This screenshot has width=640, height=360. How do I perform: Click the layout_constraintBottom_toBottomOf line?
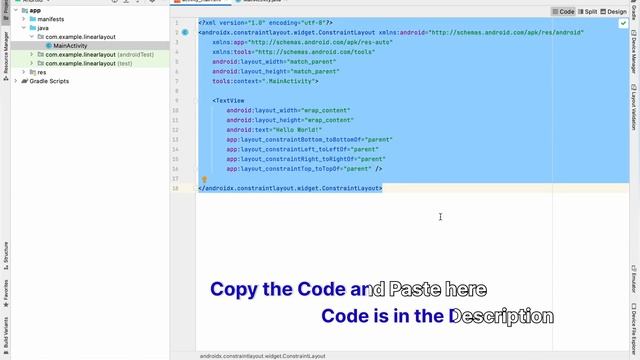click(x=309, y=140)
